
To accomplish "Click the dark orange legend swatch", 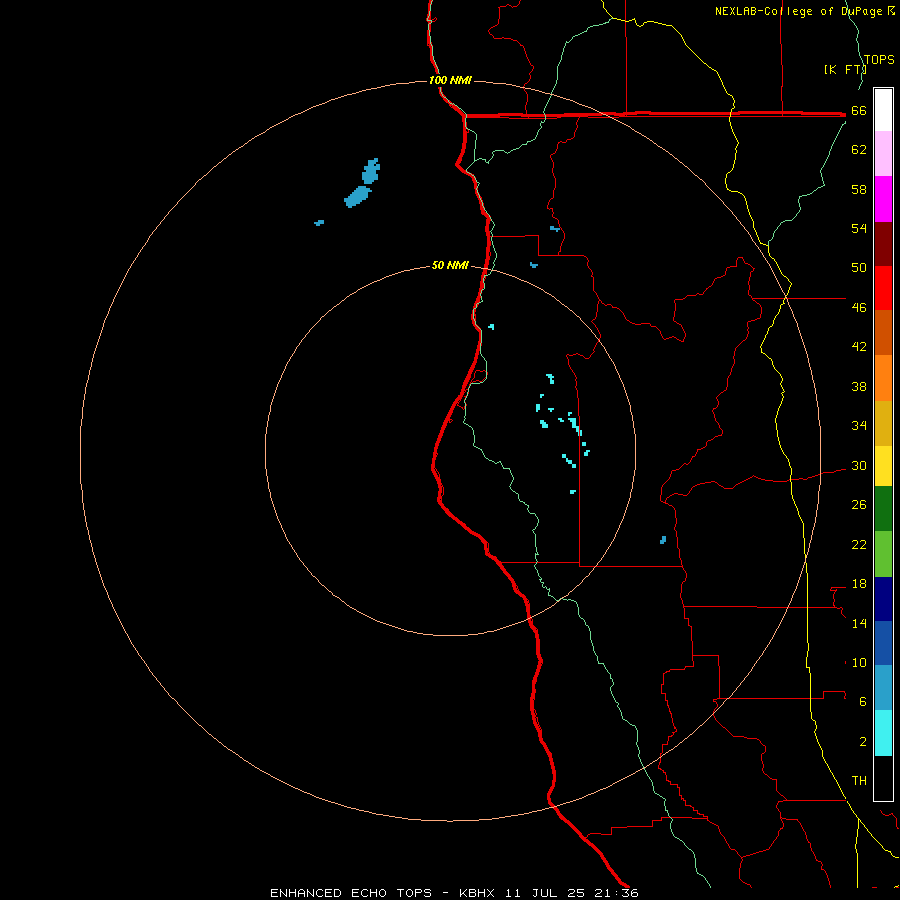I will tap(883, 332).
